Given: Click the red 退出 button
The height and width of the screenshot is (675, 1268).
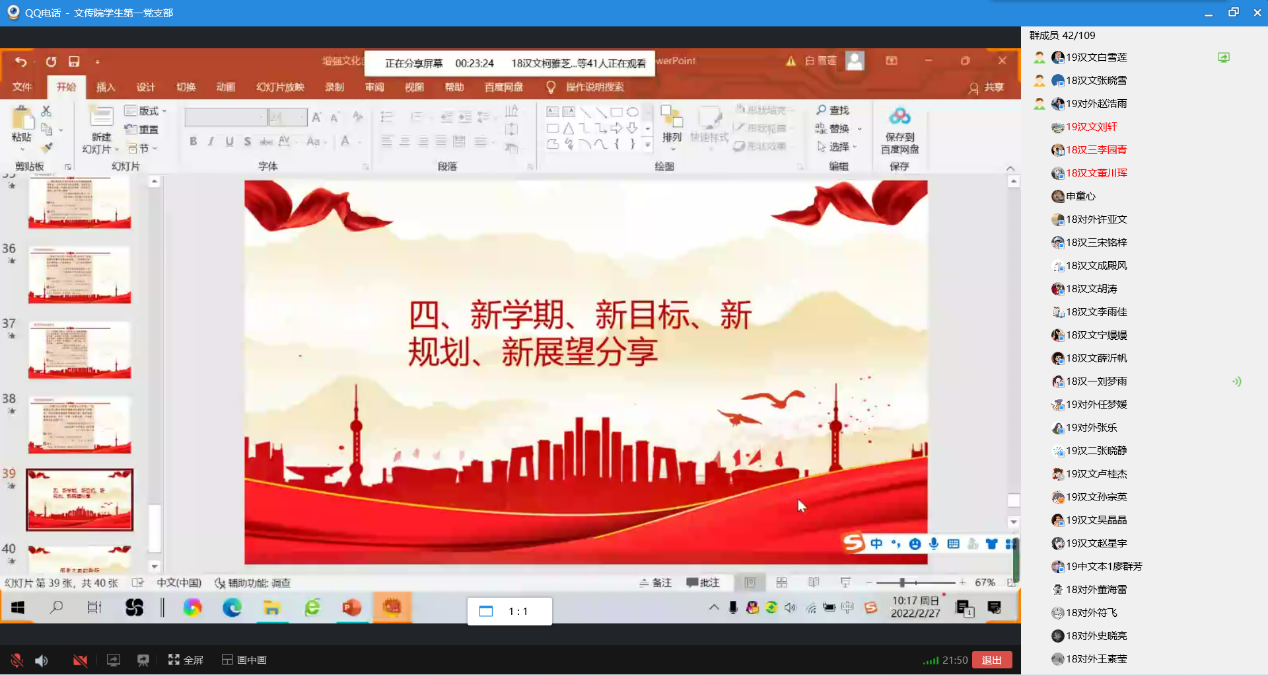Looking at the screenshot, I should [x=991, y=660].
